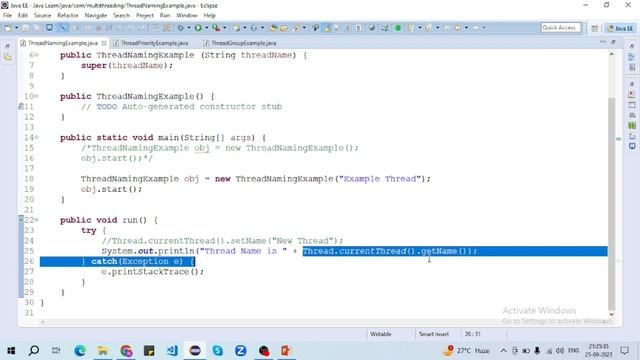Toggle the blue Skip All Breakpoints icon

pos(62,28)
